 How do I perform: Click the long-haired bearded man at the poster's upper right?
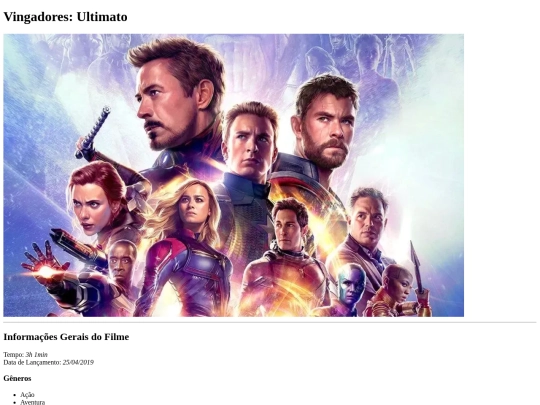pyautogui.click(x=325, y=122)
